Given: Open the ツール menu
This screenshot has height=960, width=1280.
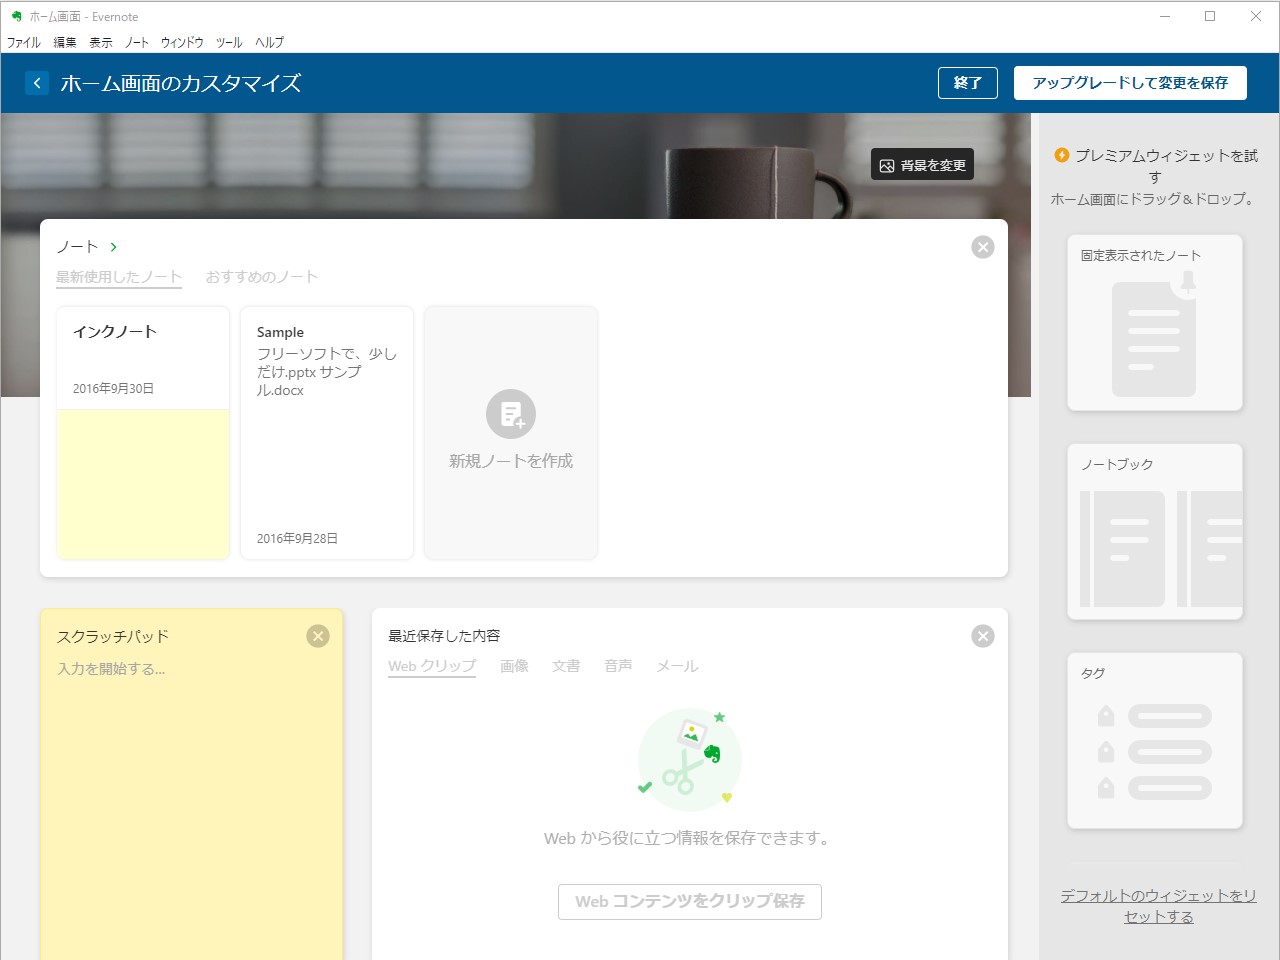Looking at the screenshot, I should coord(229,42).
